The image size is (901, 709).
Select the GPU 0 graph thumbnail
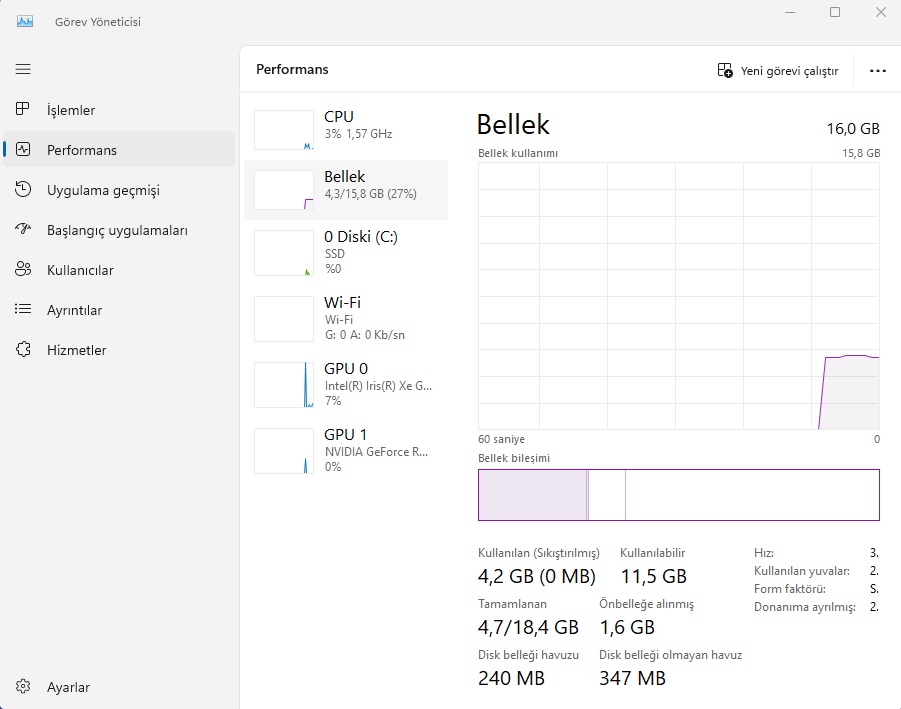(284, 385)
